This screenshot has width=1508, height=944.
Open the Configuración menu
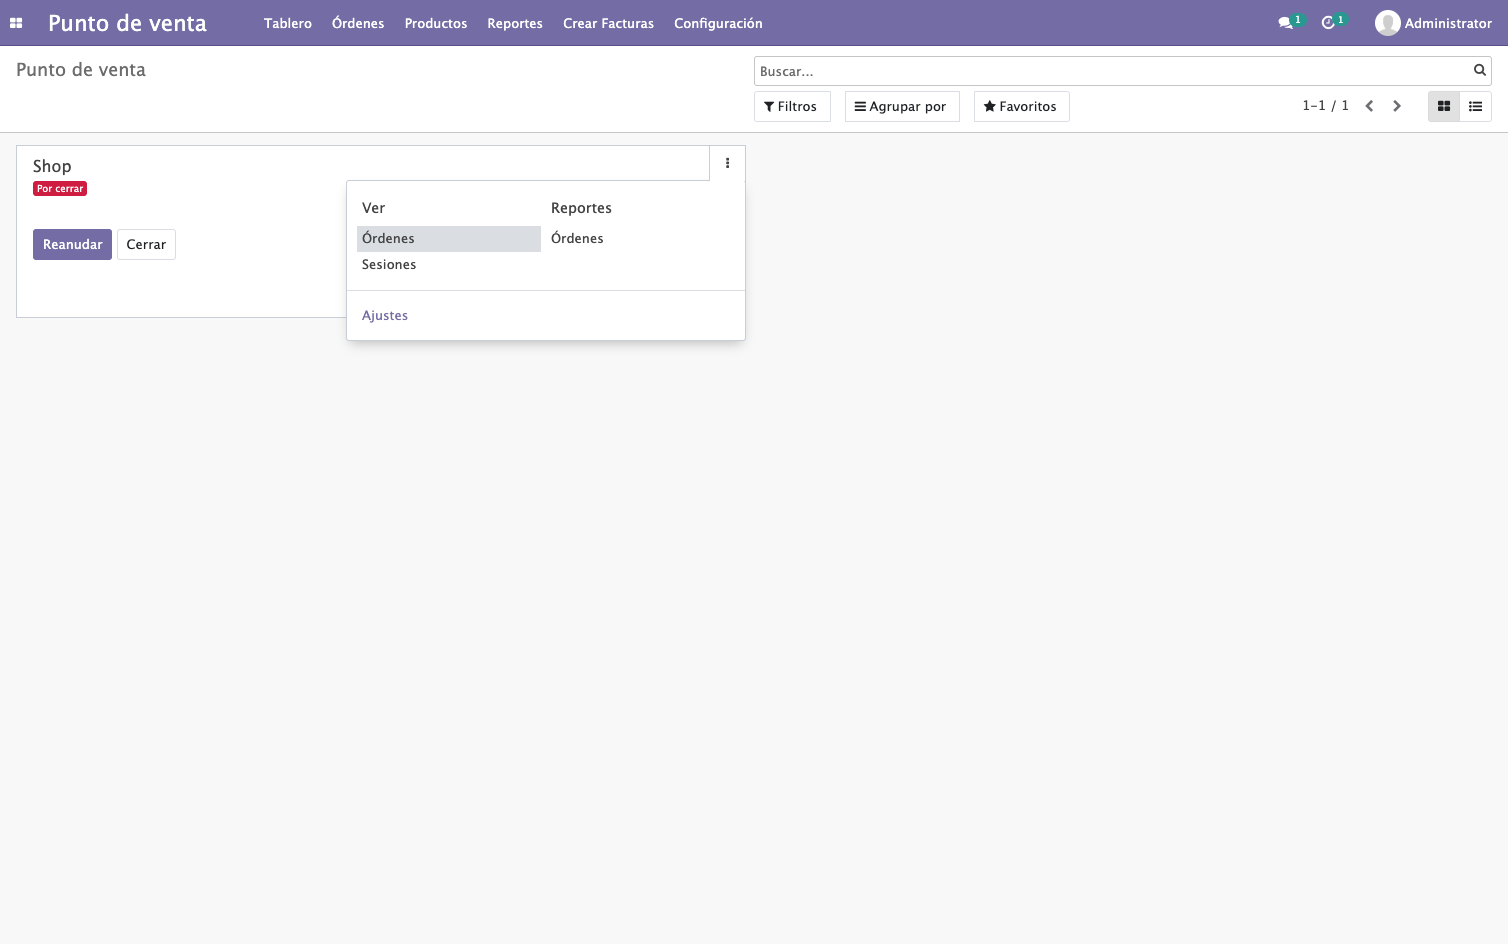pos(718,23)
